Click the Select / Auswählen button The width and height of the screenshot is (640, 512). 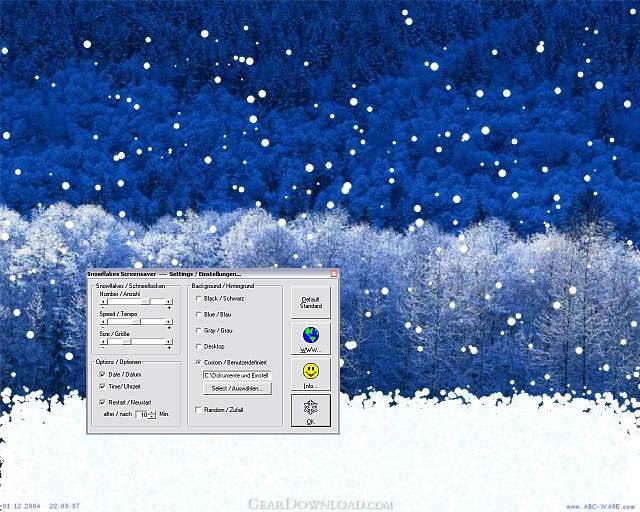click(237, 388)
